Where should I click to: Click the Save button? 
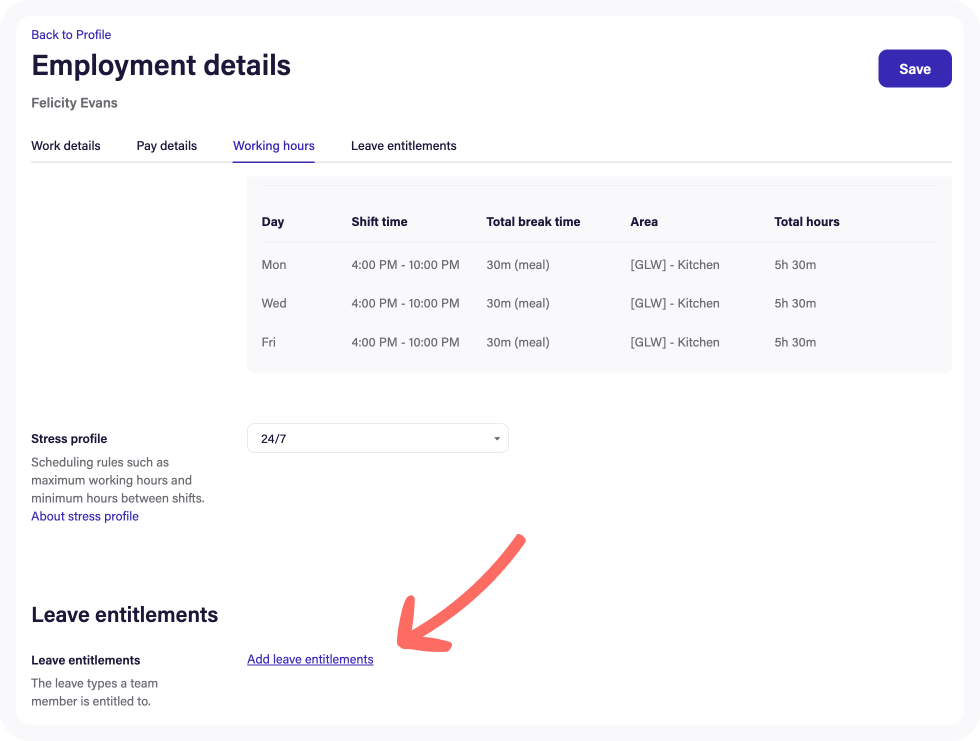tap(913, 68)
